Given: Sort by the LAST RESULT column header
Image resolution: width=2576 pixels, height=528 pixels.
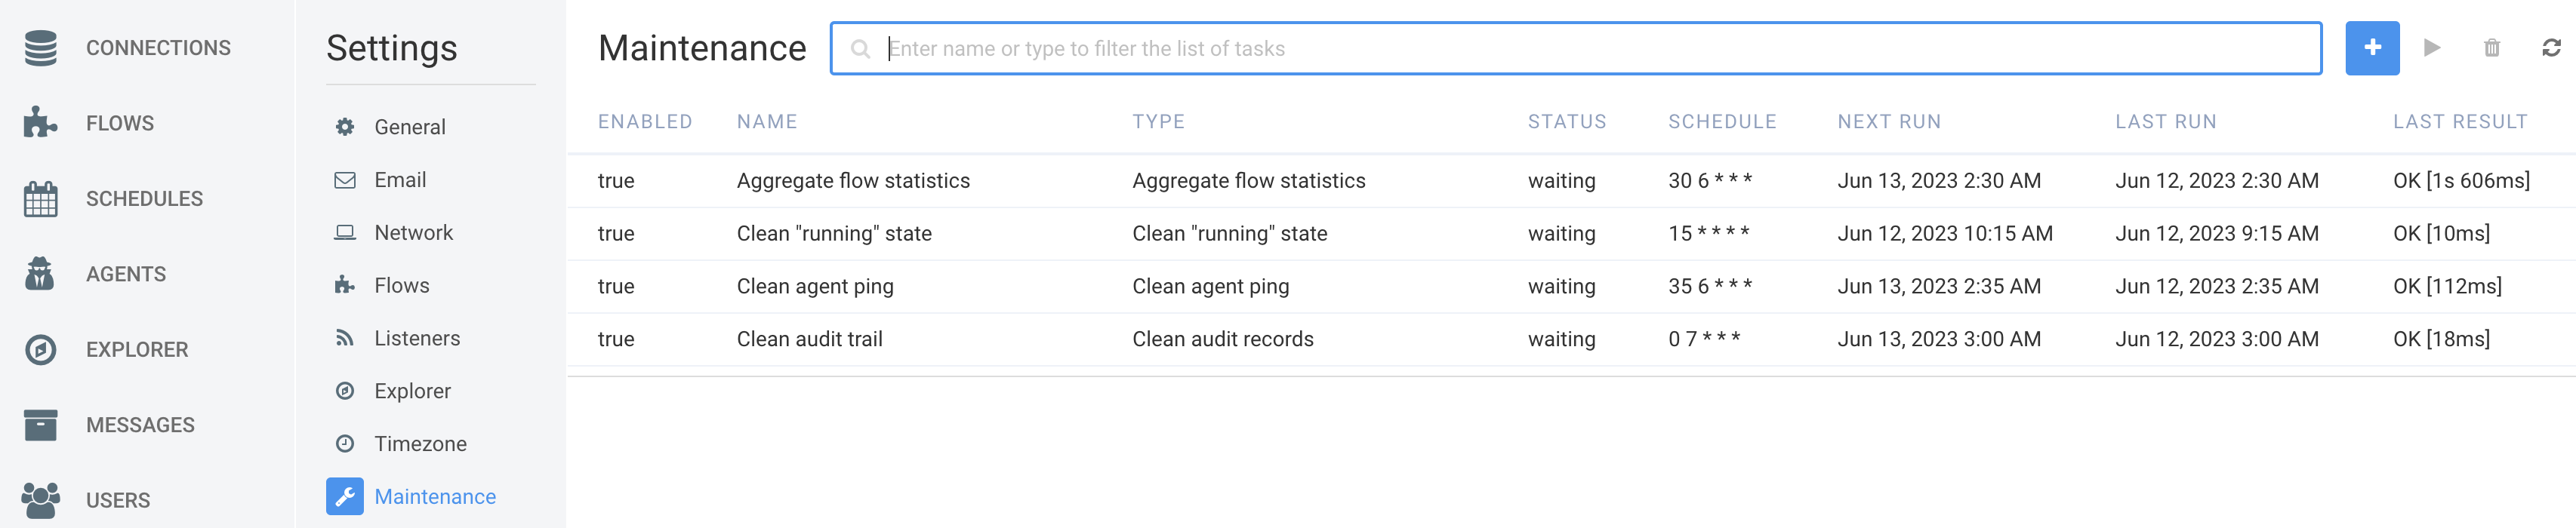Looking at the screenshot, I should pos(2460,122).
